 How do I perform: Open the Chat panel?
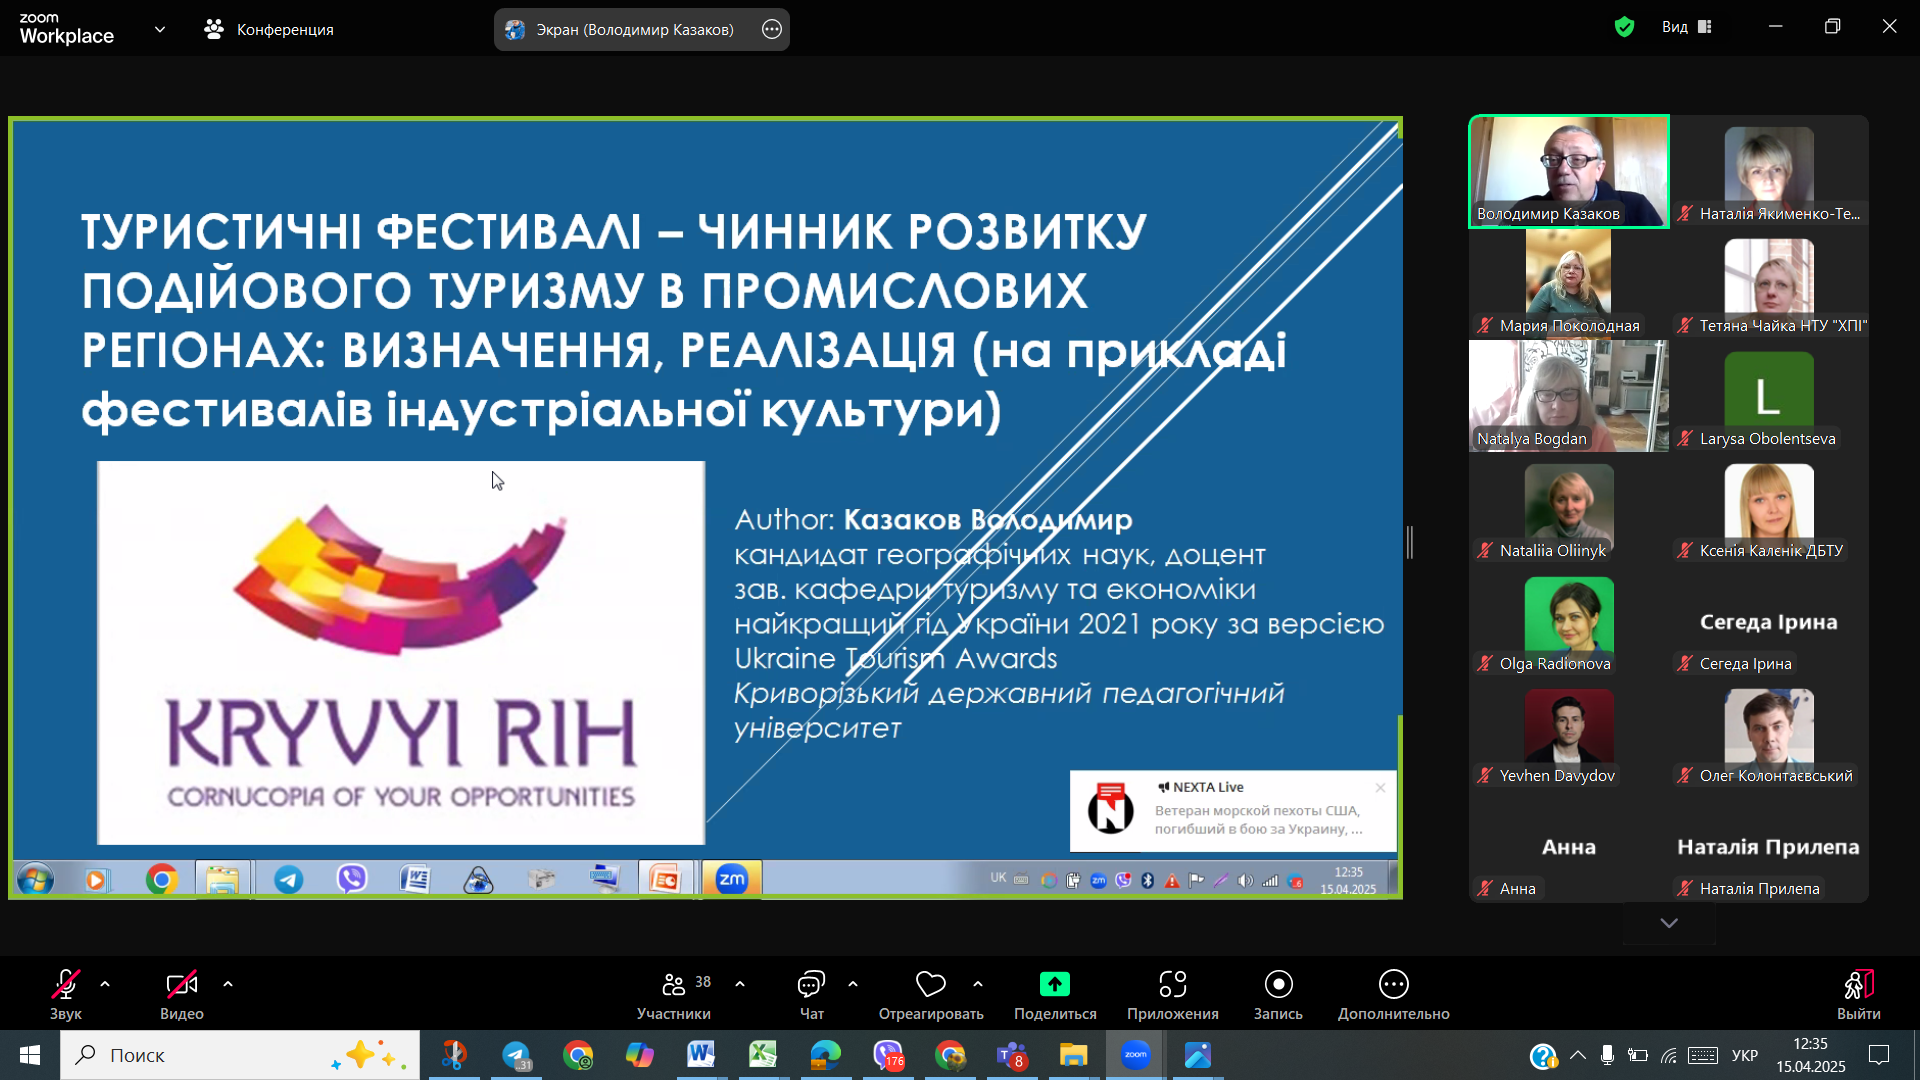pyautogui.click(x=811, y=995)
